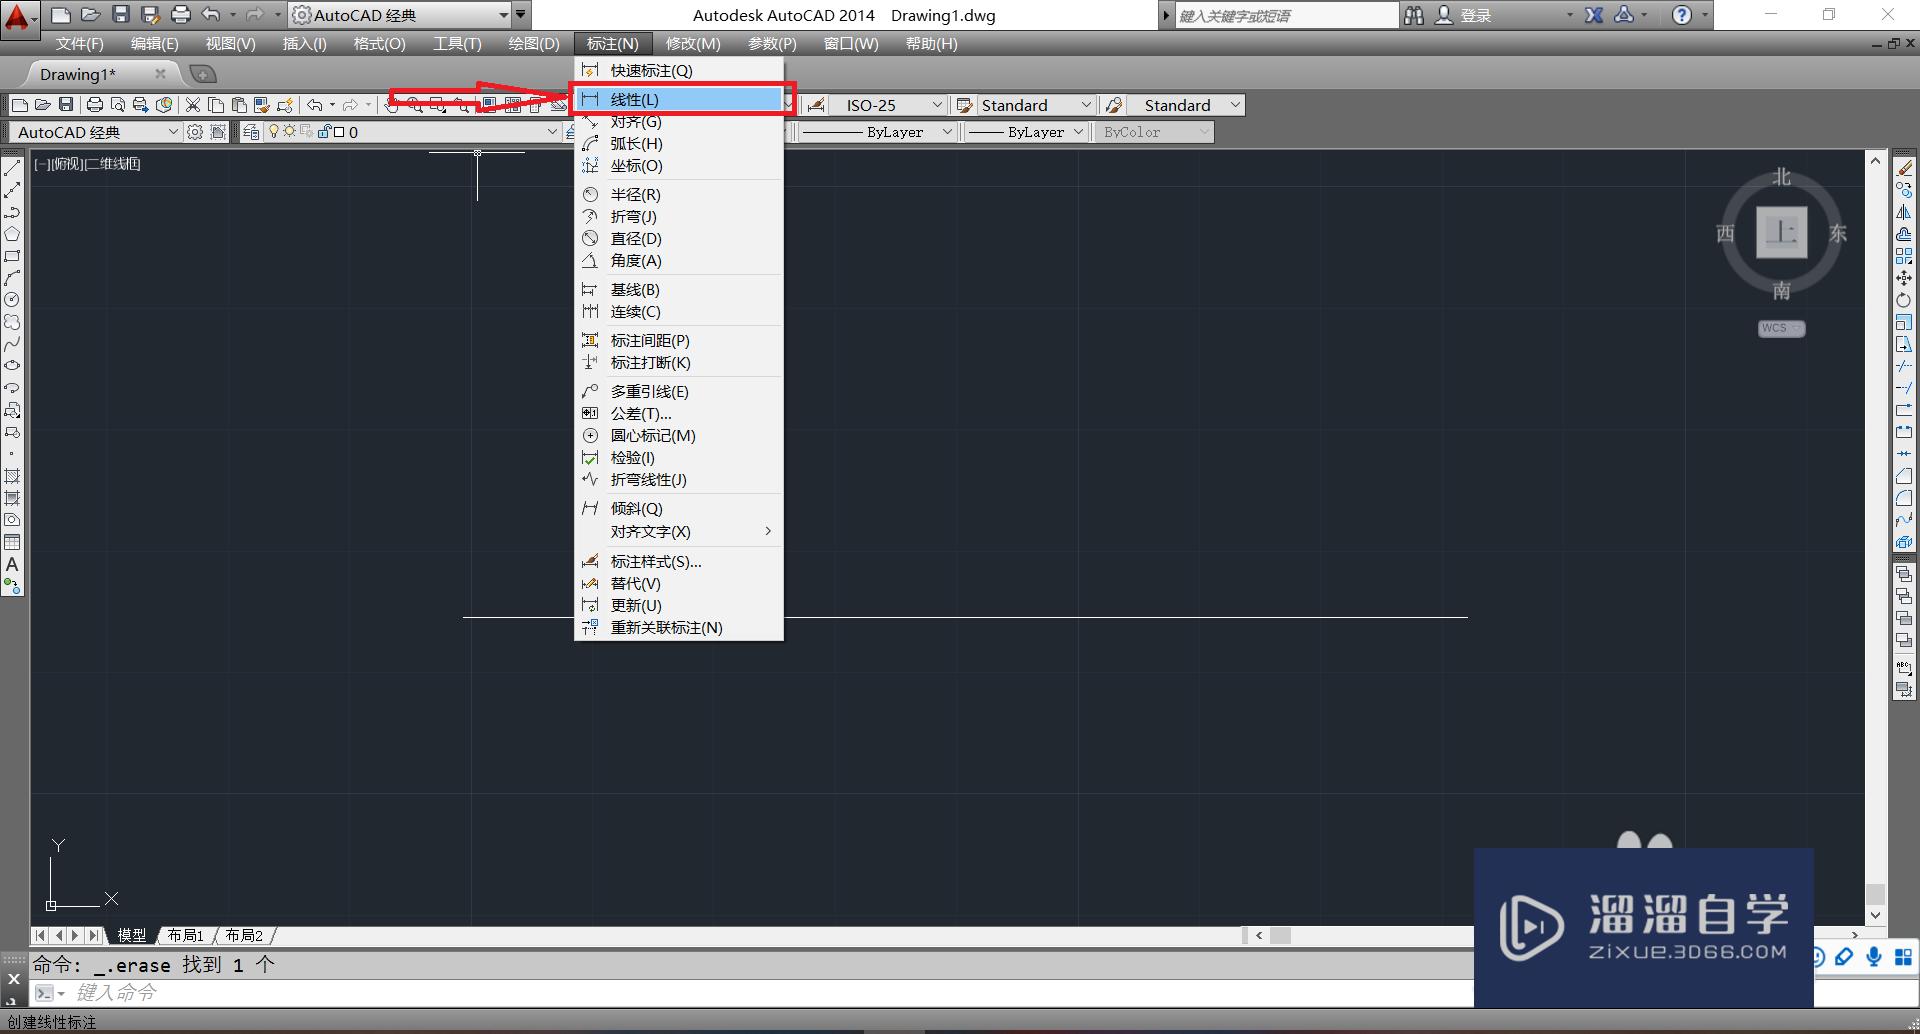Choose 标注样式(S)... menu entry

click(679, 562)
